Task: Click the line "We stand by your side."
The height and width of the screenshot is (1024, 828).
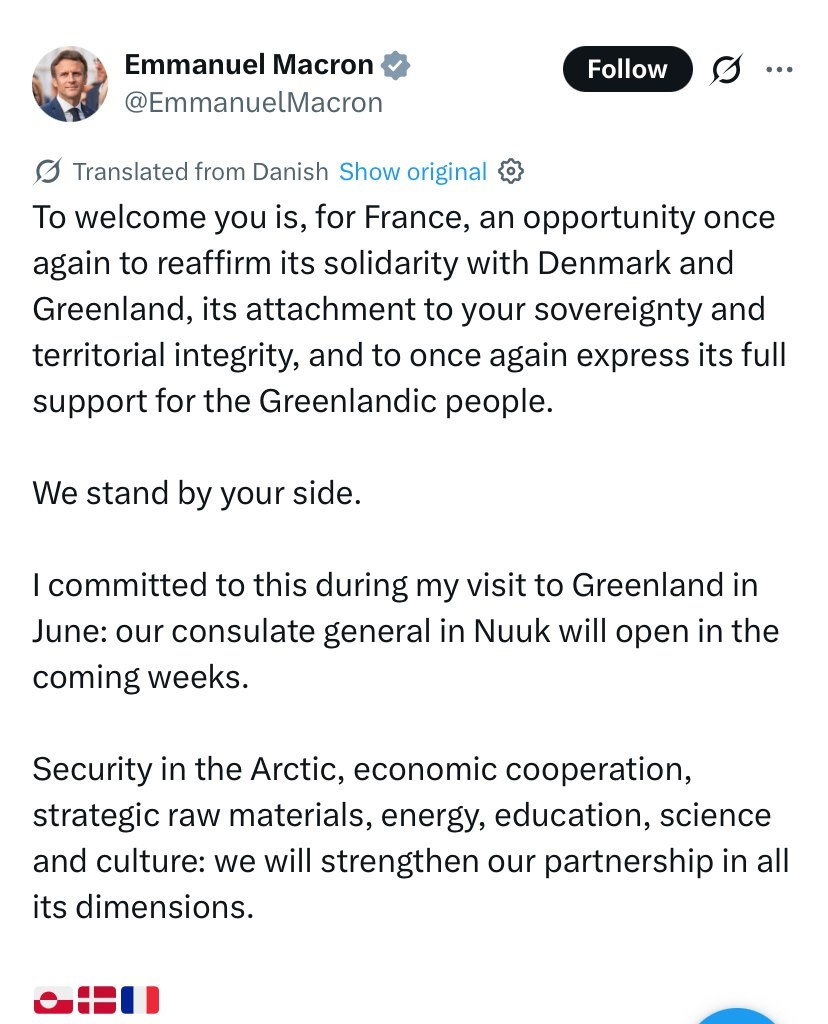Action: [x=196, y=493]
